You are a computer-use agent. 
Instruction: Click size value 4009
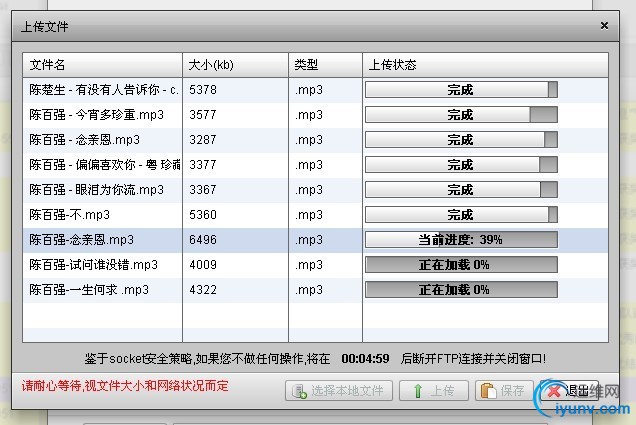(x=203, y=265)
